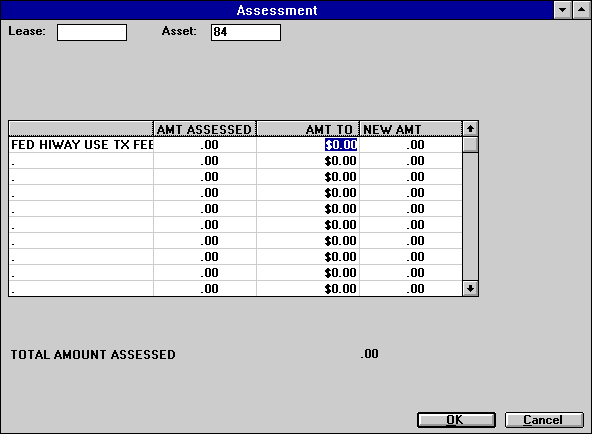Click the blank header above the fee names
Screen dimensions: 592x434
pyautogui.click(x=81, y=129)
